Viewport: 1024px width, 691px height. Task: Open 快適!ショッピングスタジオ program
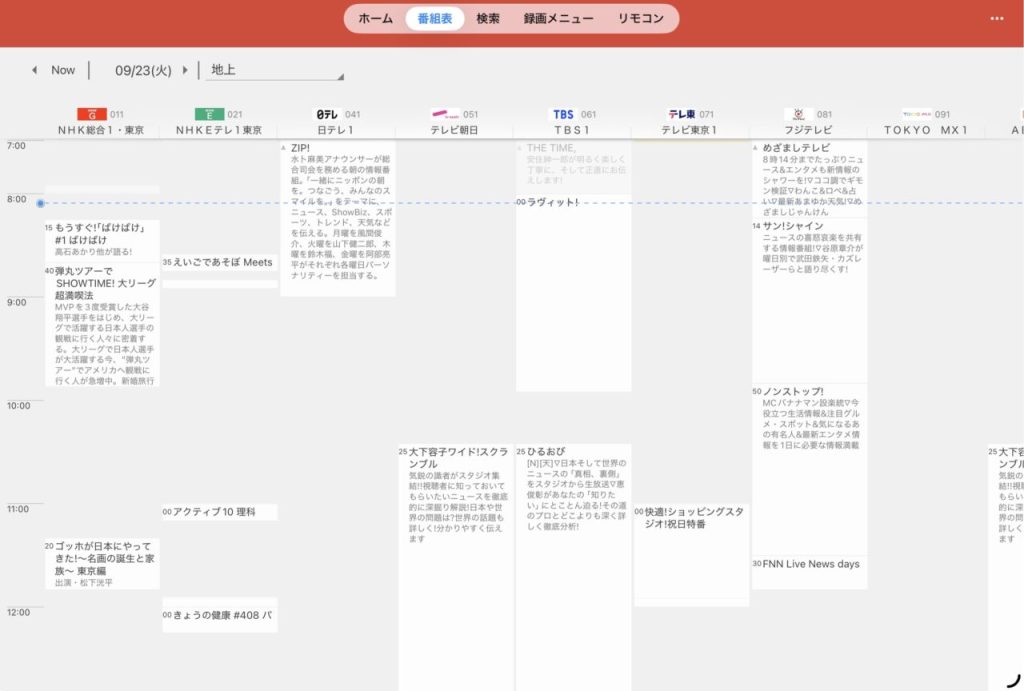click(692, 551)
